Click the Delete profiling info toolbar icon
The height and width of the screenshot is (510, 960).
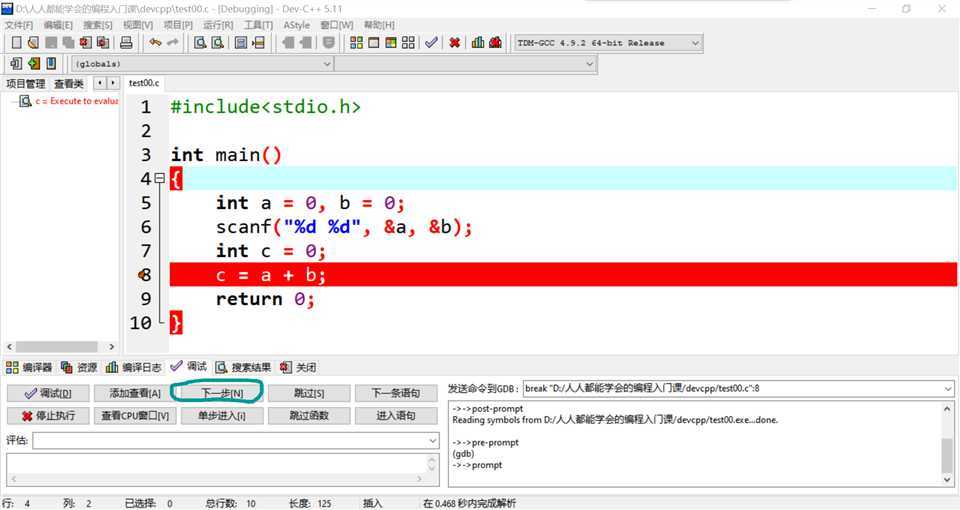(x=495, y=42)
